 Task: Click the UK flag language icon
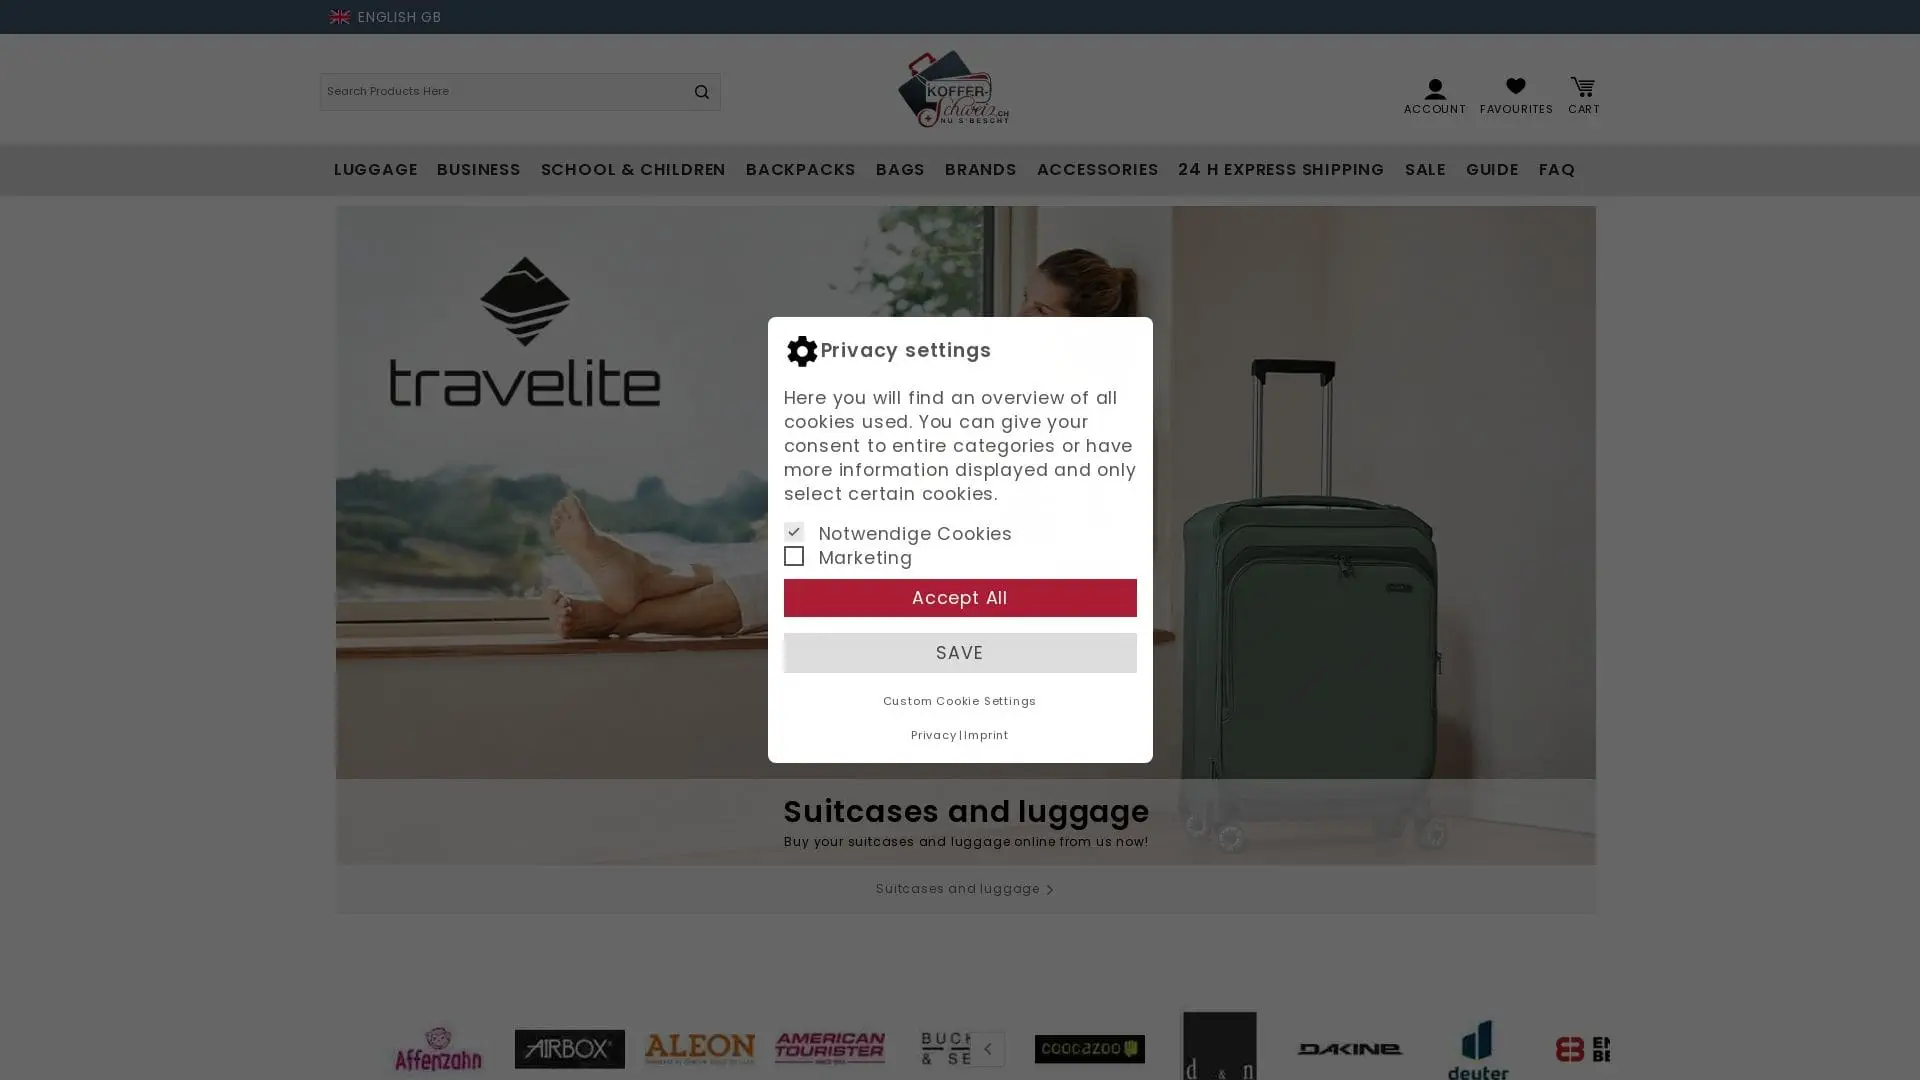(x=340, y=17)
